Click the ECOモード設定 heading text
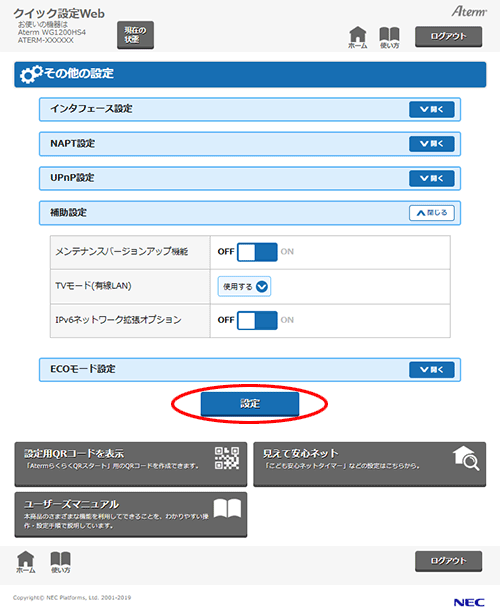500x616 pixels. coord(82,369)
